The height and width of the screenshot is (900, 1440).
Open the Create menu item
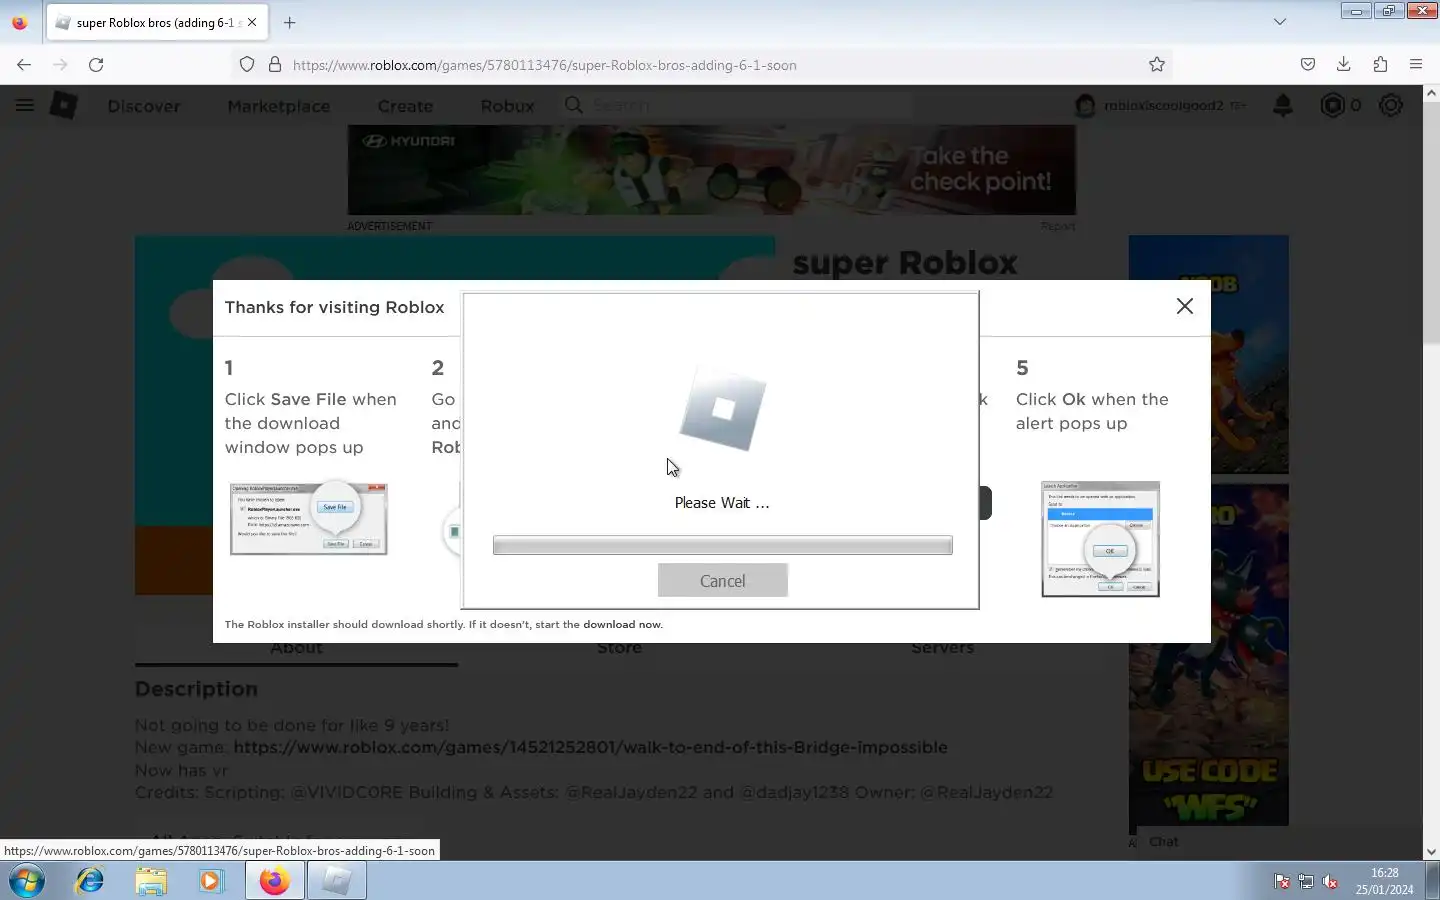click(405, 106)
